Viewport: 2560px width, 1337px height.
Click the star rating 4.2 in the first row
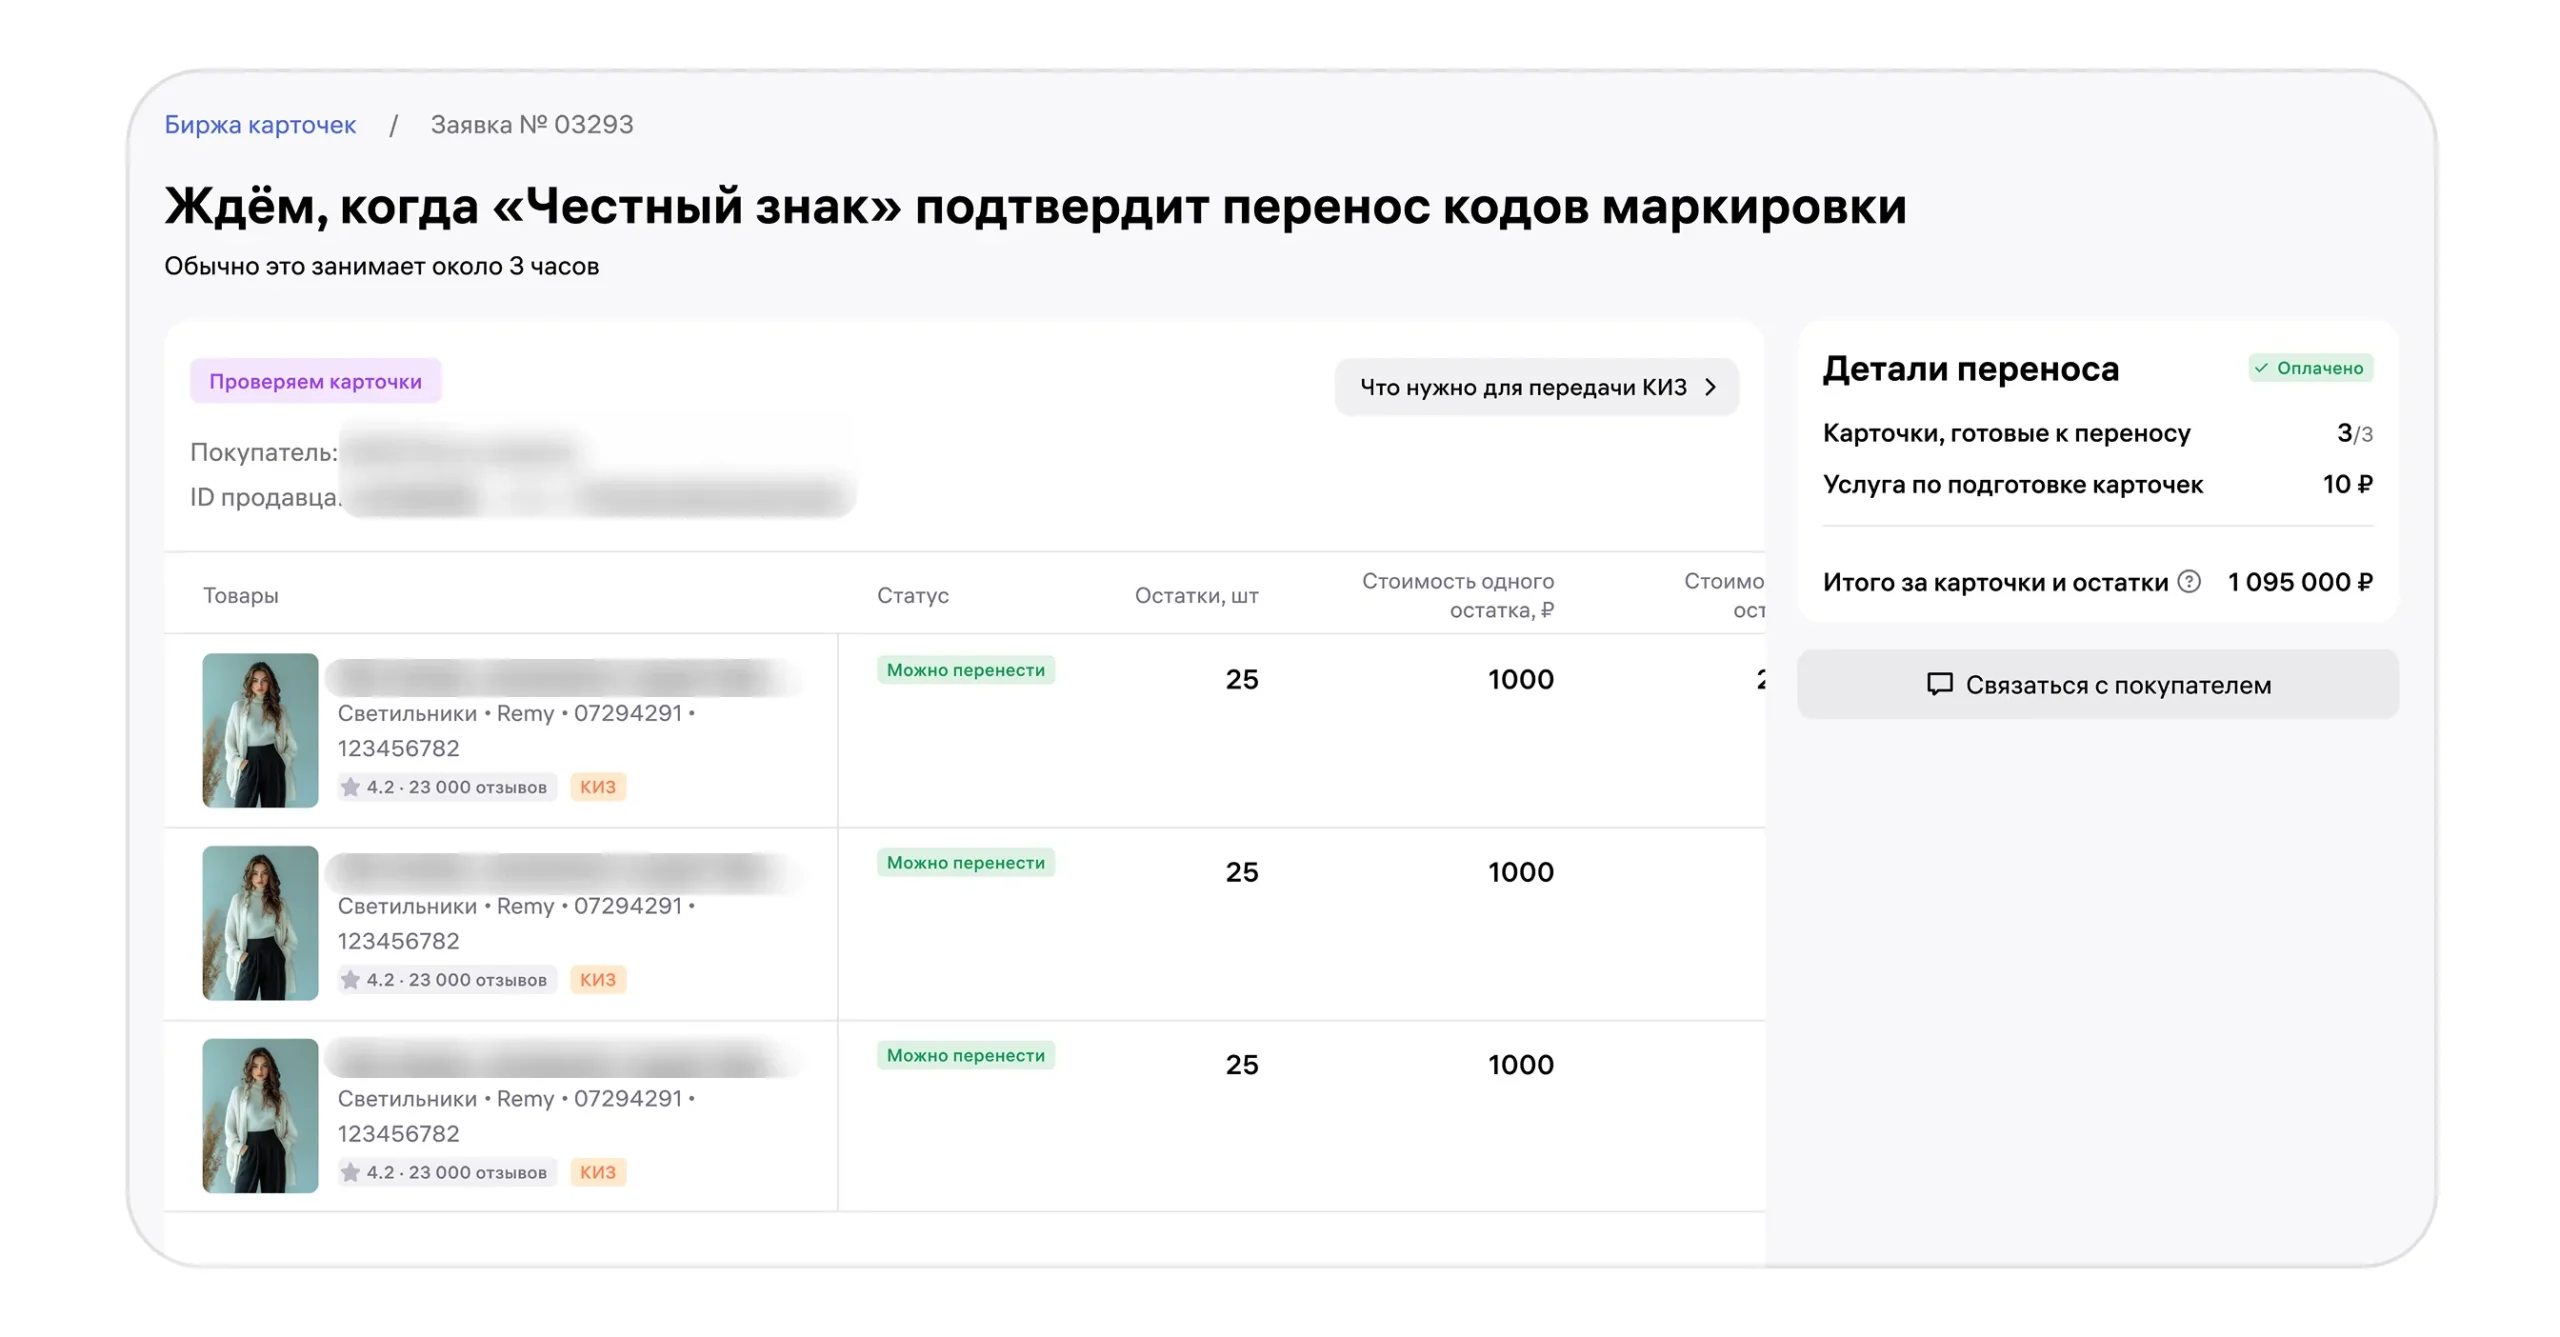pos(446,787)
